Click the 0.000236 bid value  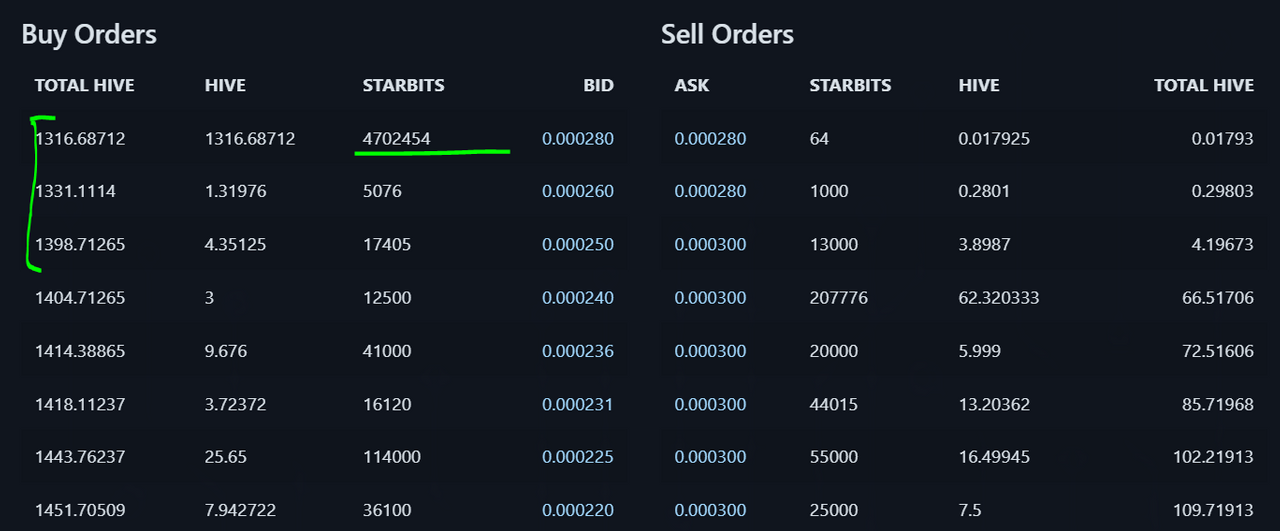(x=578, y=351)
